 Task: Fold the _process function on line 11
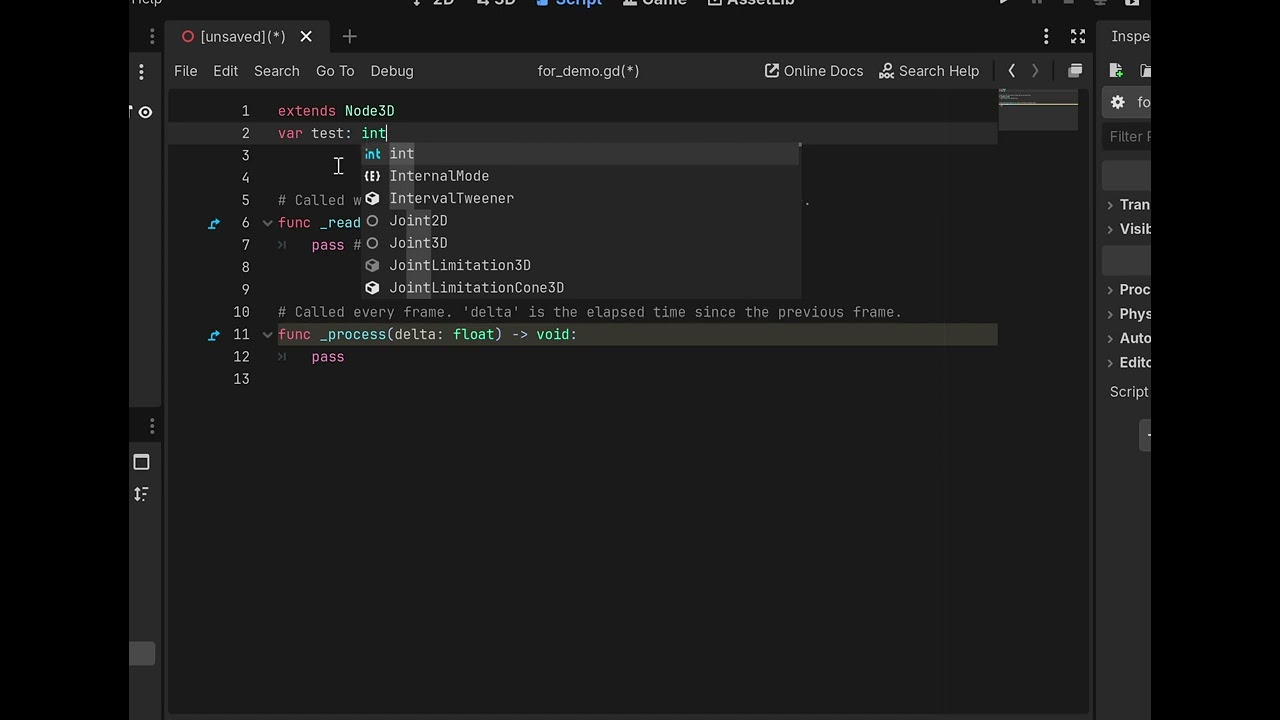click(267, 335)
